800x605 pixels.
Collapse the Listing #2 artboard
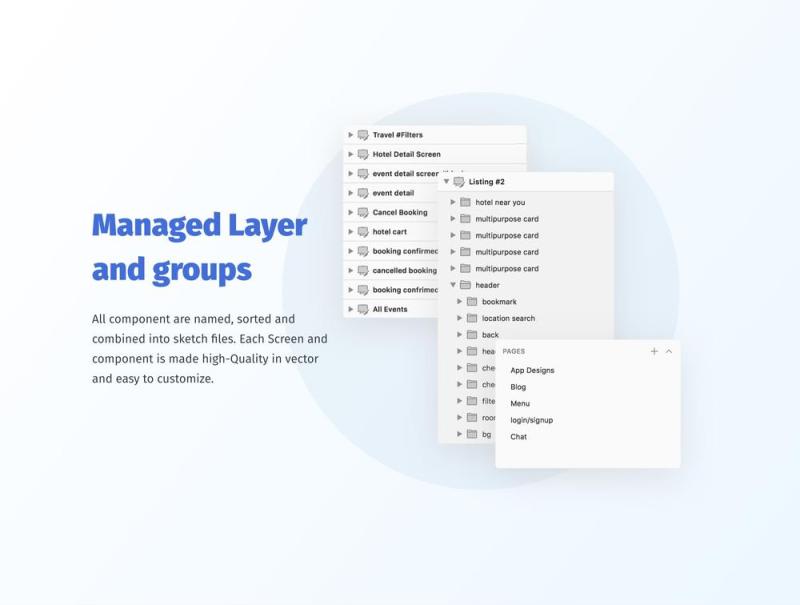447,182
